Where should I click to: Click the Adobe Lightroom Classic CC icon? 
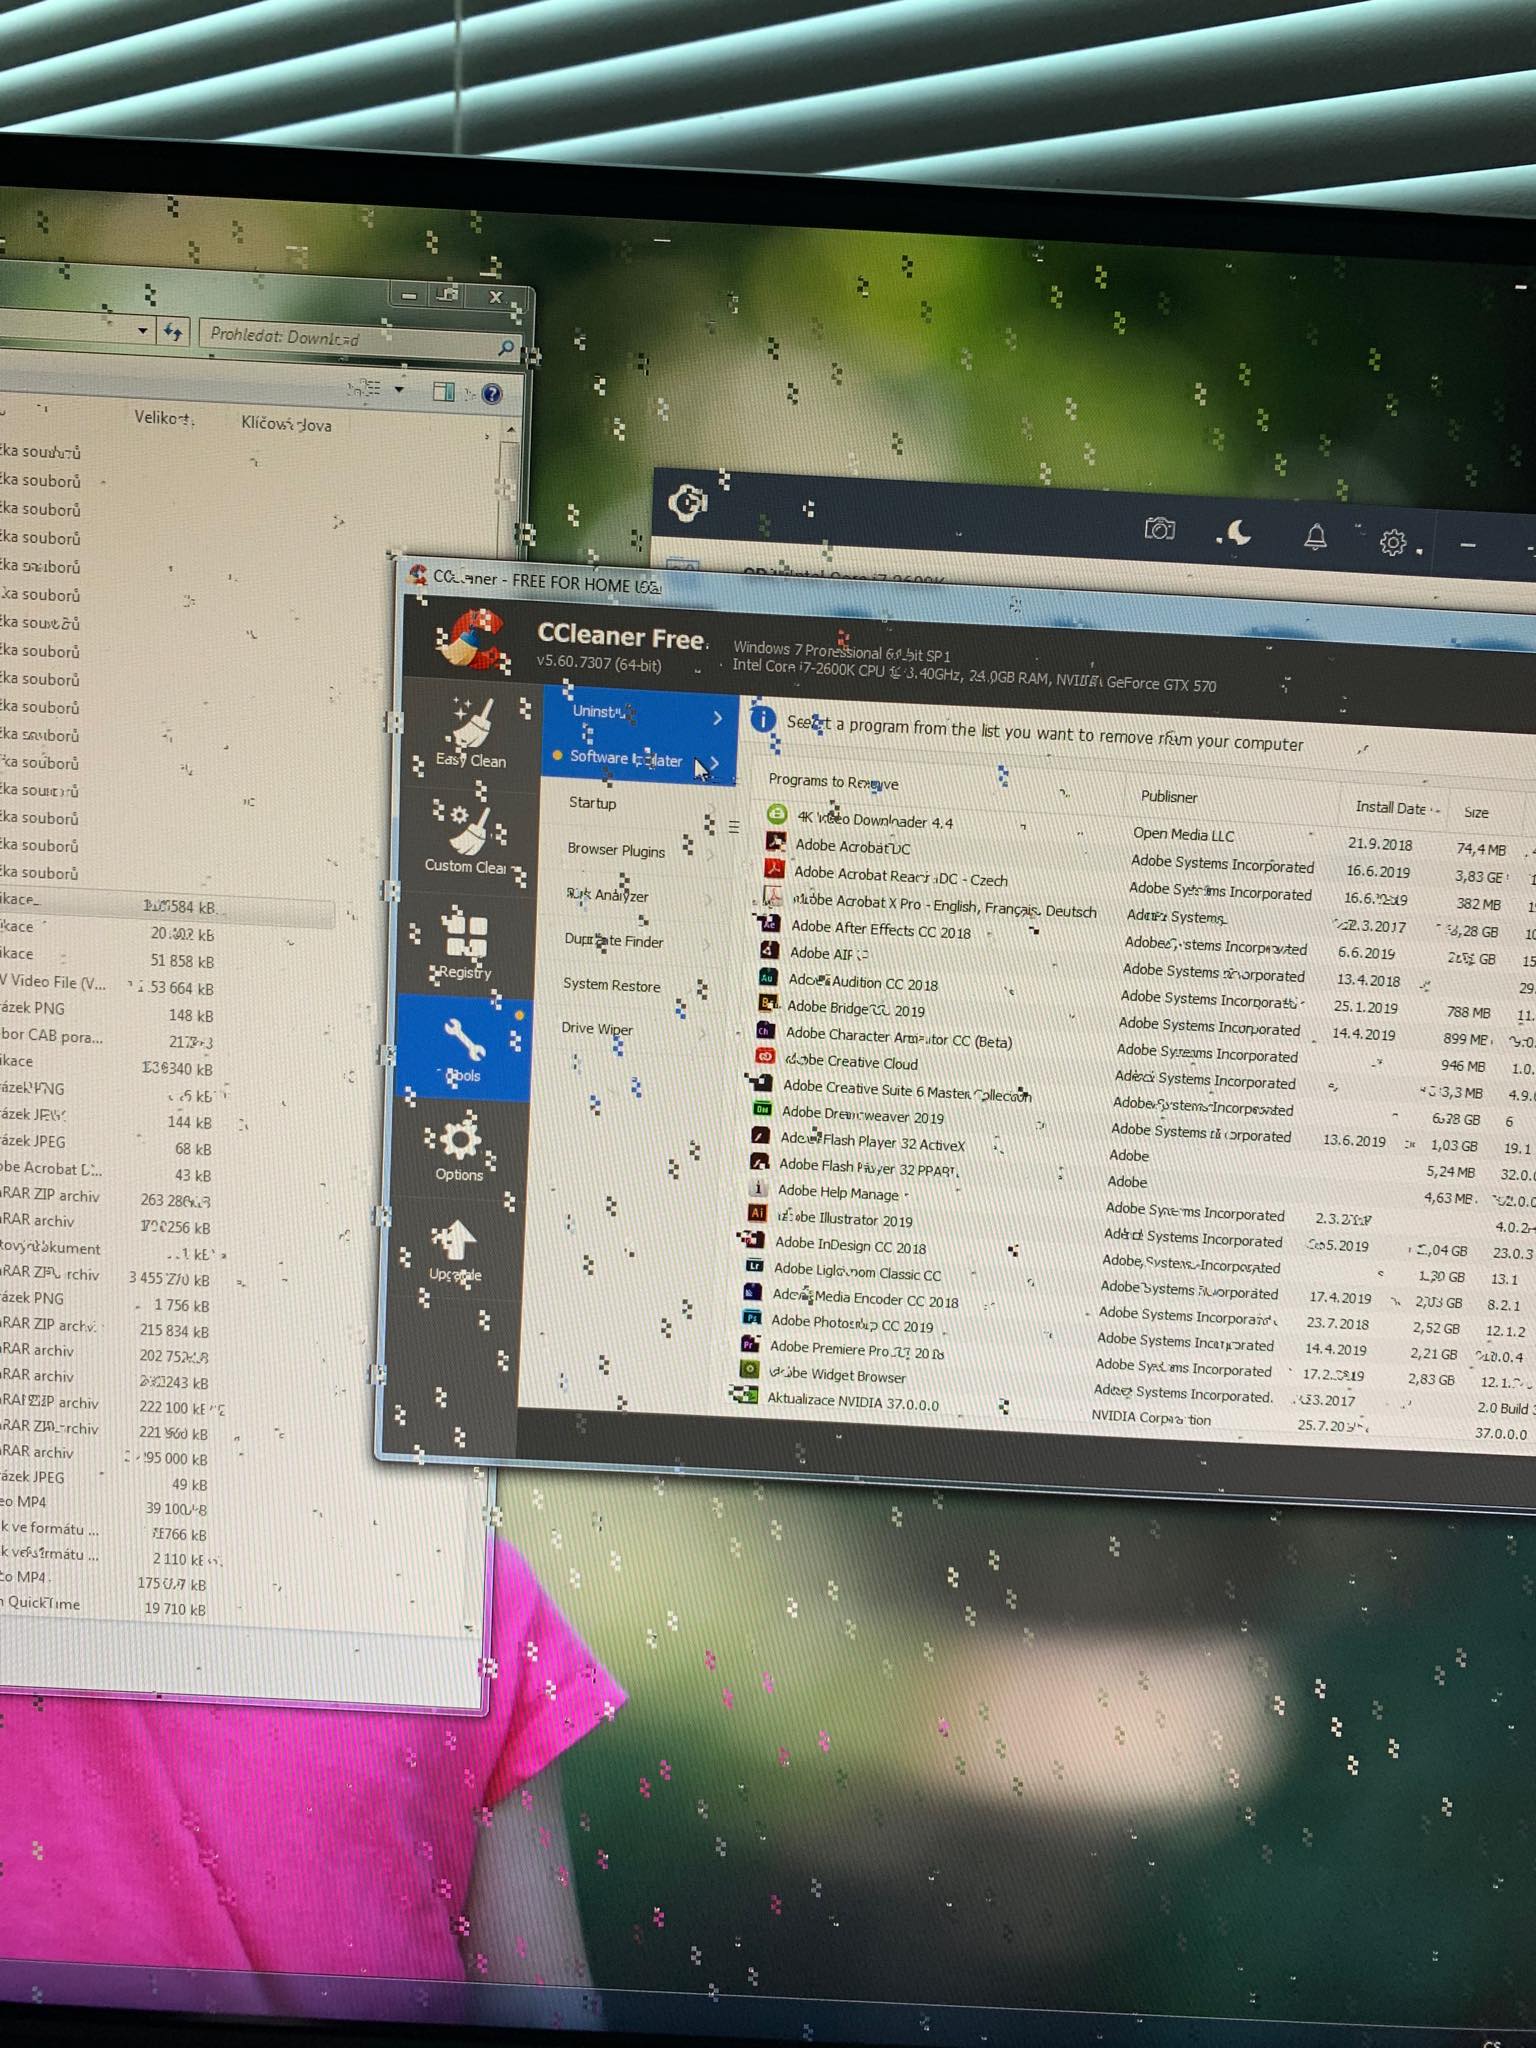point(754,1266)
